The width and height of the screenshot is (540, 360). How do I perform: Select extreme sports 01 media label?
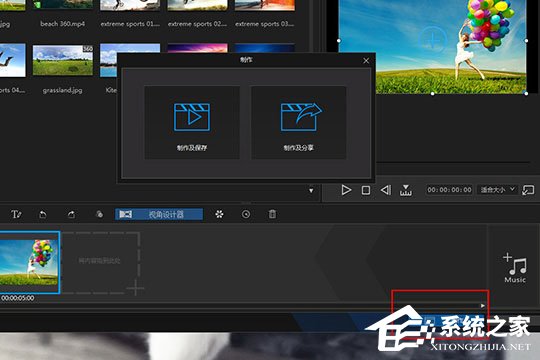[x=130, y=24]
